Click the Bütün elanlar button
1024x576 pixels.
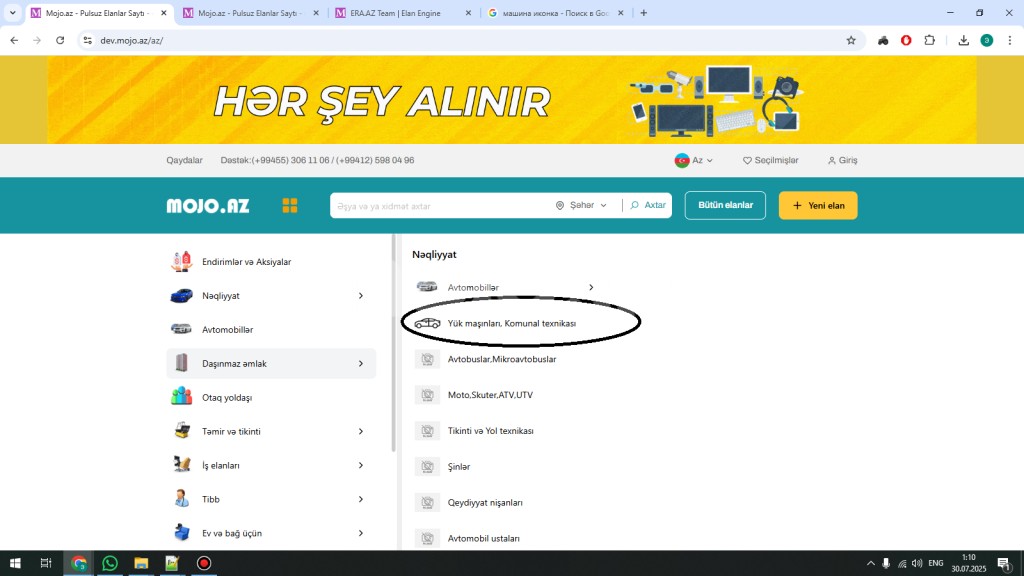725,205
